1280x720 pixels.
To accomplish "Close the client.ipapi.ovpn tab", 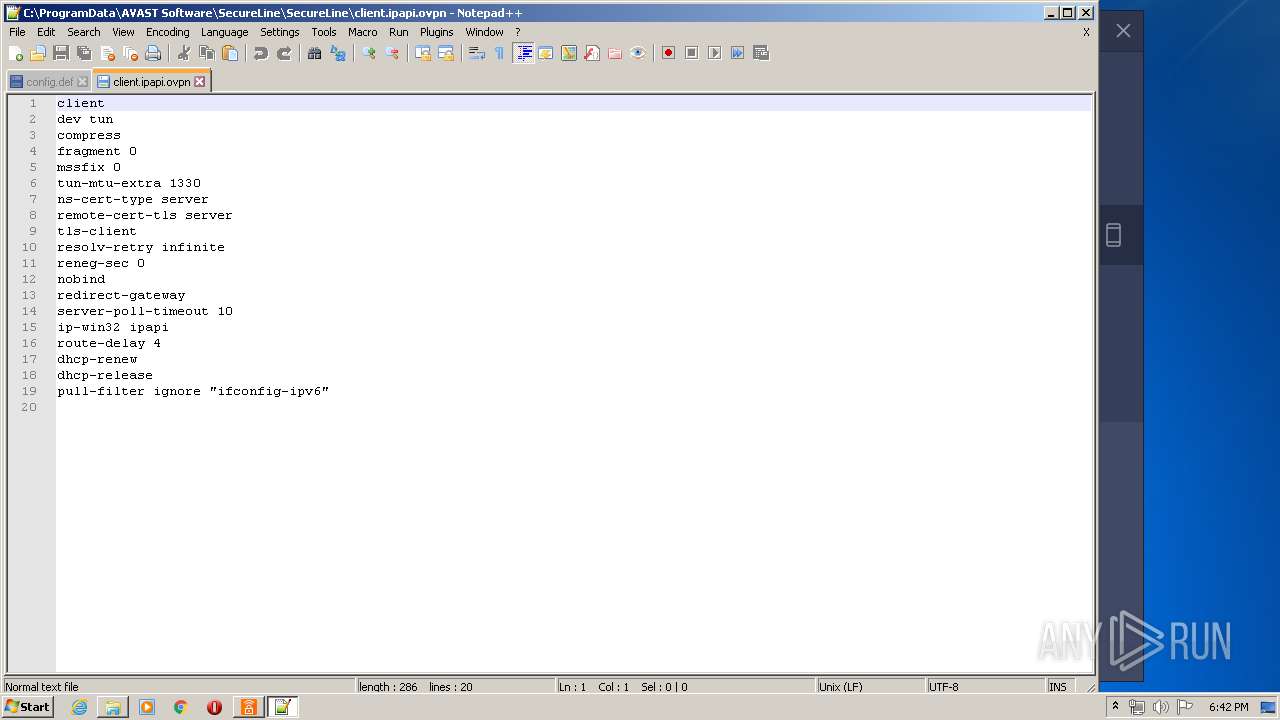I will point(199,82).
